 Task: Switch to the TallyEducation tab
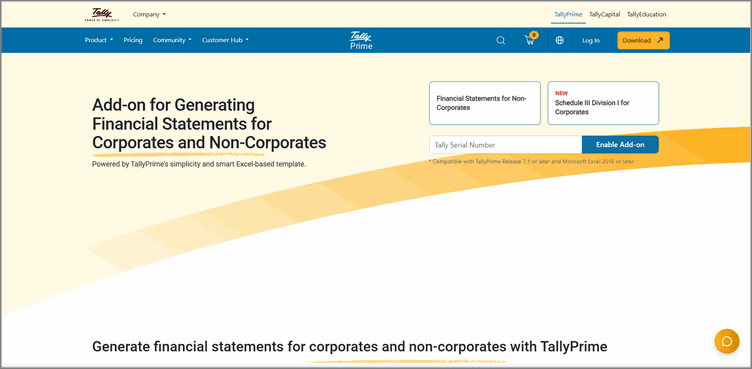[646, 14]
